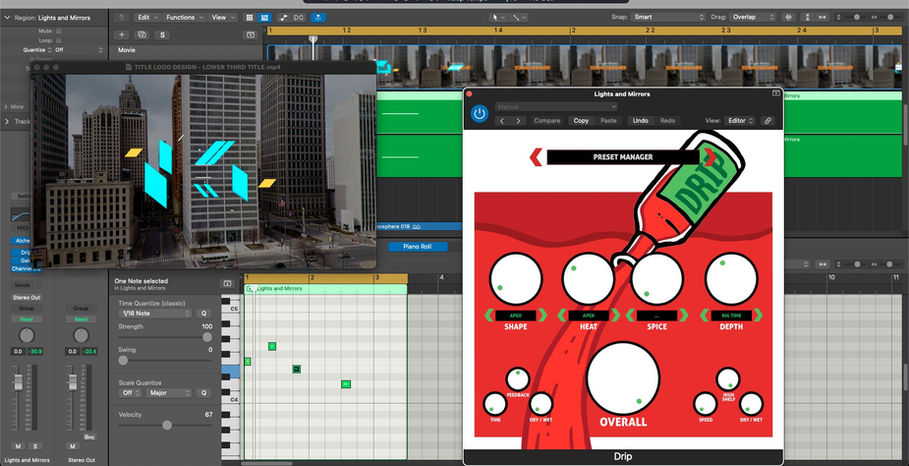Click the HIGH SHELF knob in Drip
The image size is (909, 466).
tap(728, 380)
